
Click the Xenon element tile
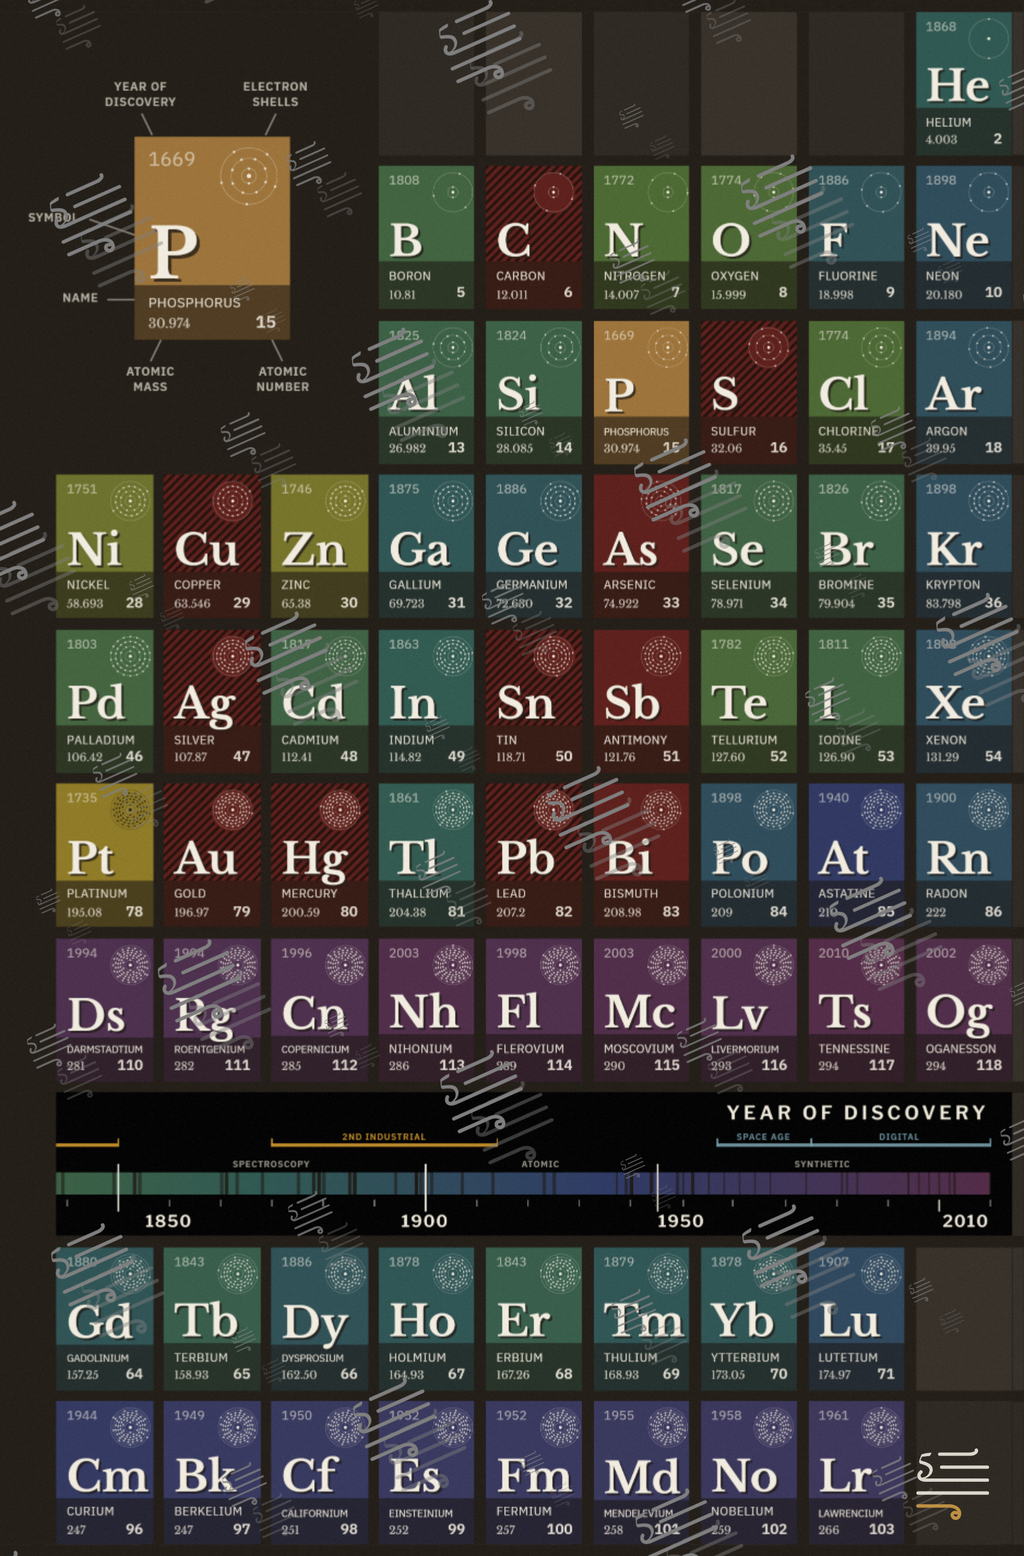pos(963,701)
